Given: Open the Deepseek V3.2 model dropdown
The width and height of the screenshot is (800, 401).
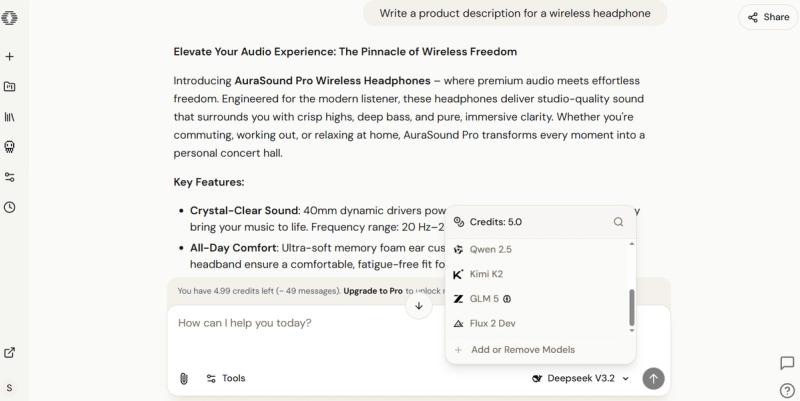Looking at the screenshot, I should point(581,378).
